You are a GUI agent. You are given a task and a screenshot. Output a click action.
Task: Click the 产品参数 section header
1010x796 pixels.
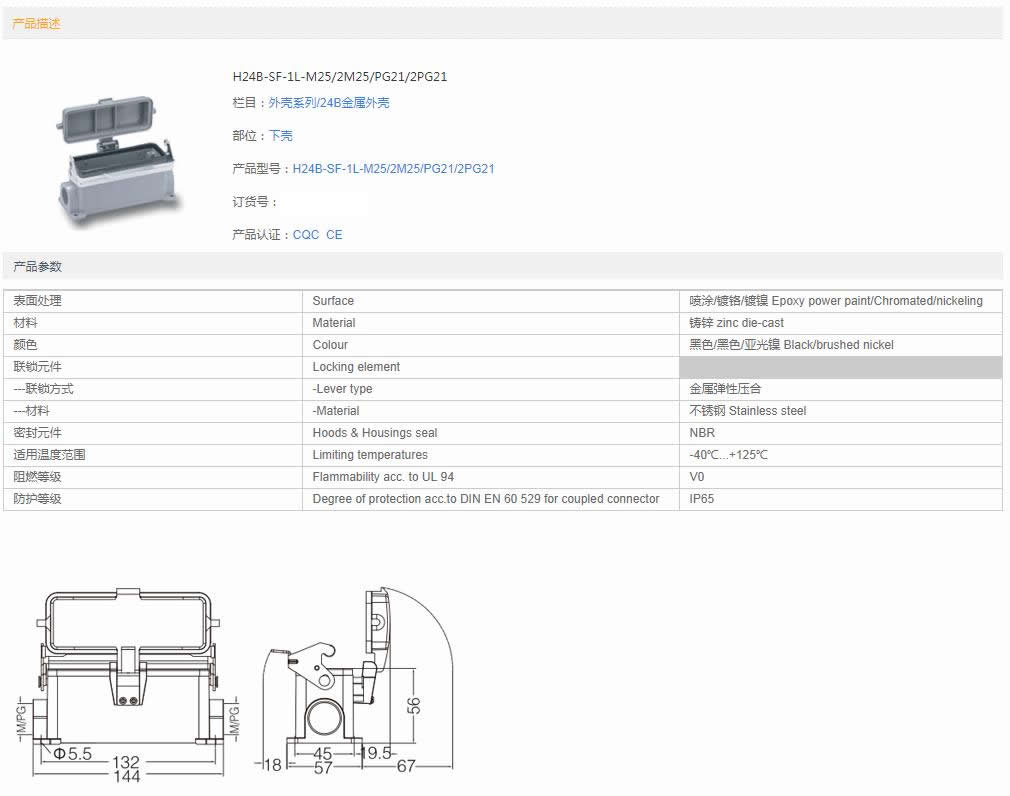pos(37,267)
